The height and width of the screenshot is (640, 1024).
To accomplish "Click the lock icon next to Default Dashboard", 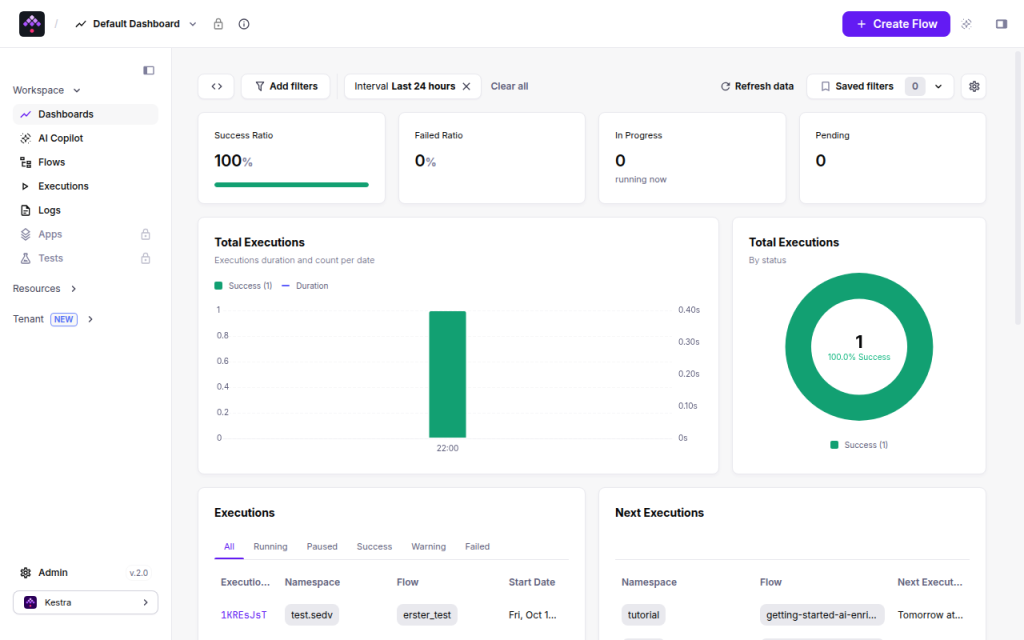I will 218,24.
